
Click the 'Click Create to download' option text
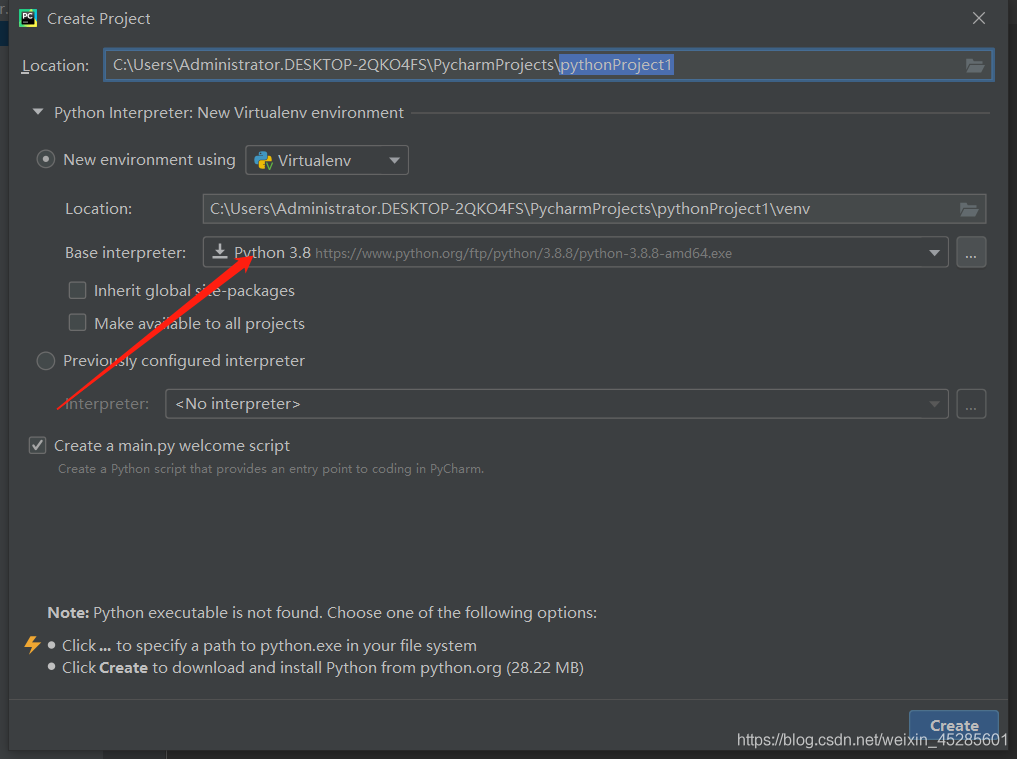point(323,668)
